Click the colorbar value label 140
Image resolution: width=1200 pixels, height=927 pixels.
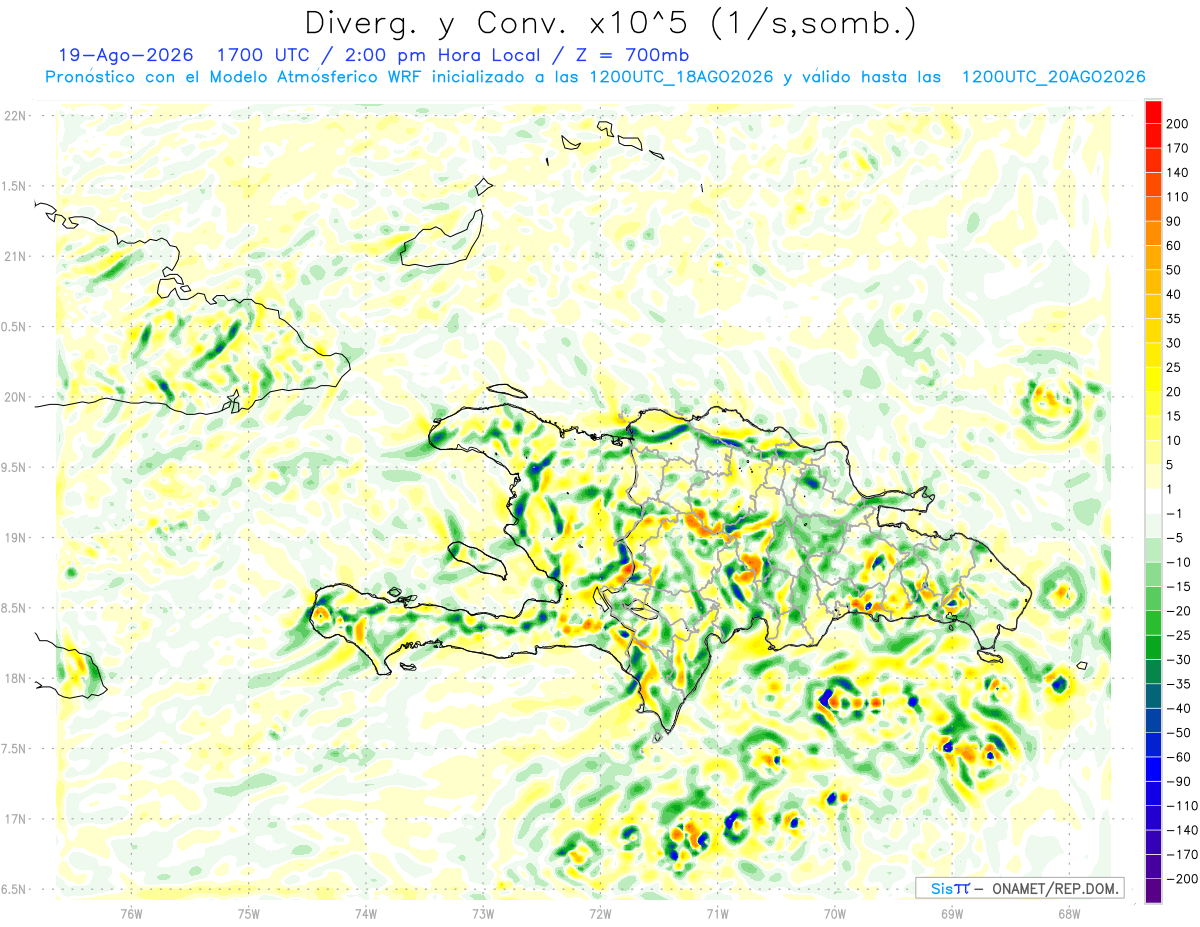click(x=1178, y=172)
